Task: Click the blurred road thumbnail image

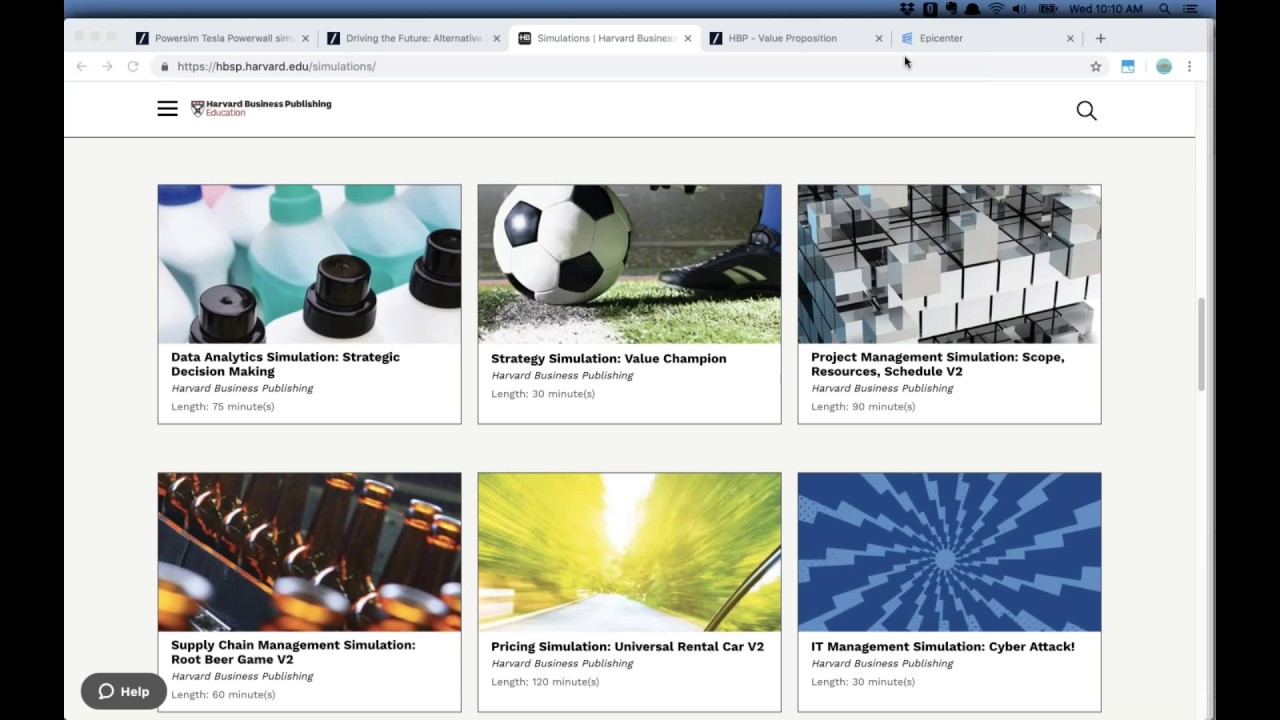Action: [629, 552]
